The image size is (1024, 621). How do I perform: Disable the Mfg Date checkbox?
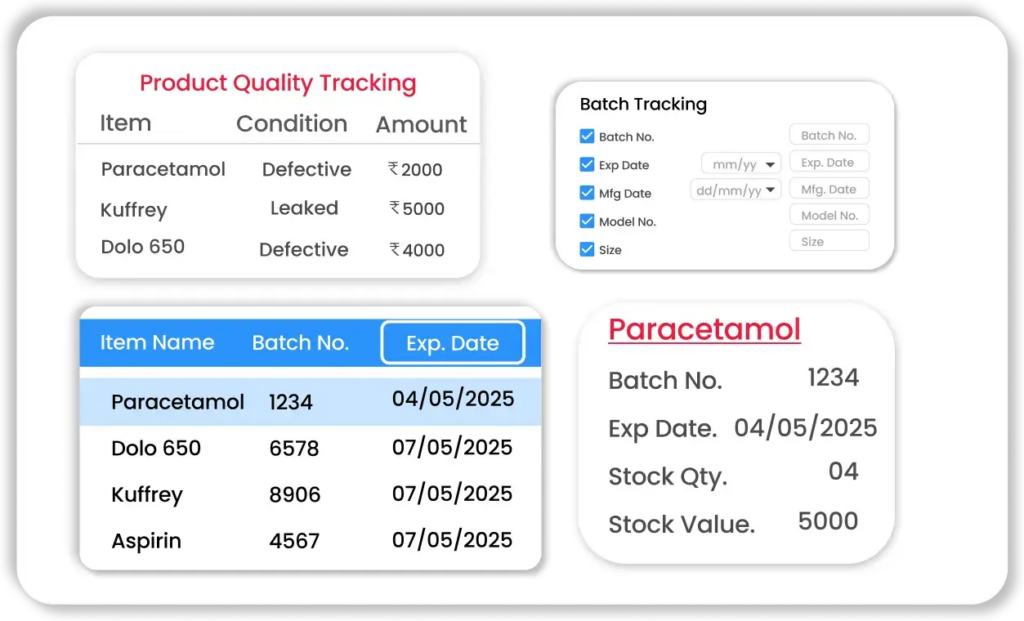point(587,193)
